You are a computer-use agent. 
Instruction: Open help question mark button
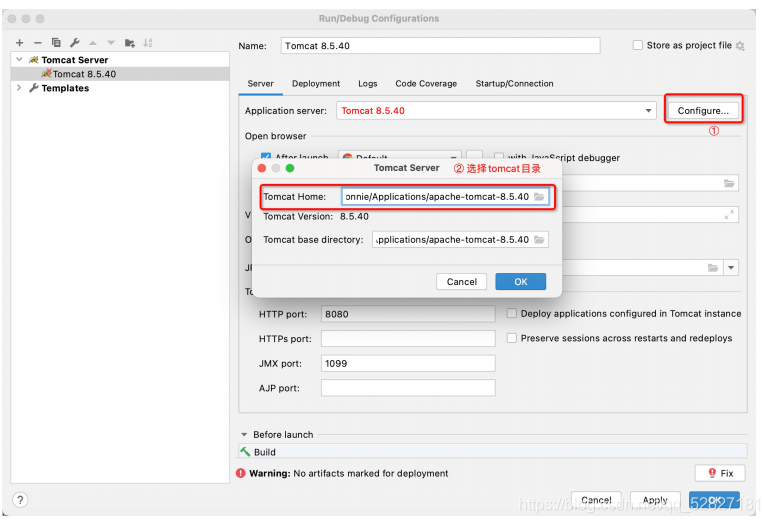tap(20, 500)
